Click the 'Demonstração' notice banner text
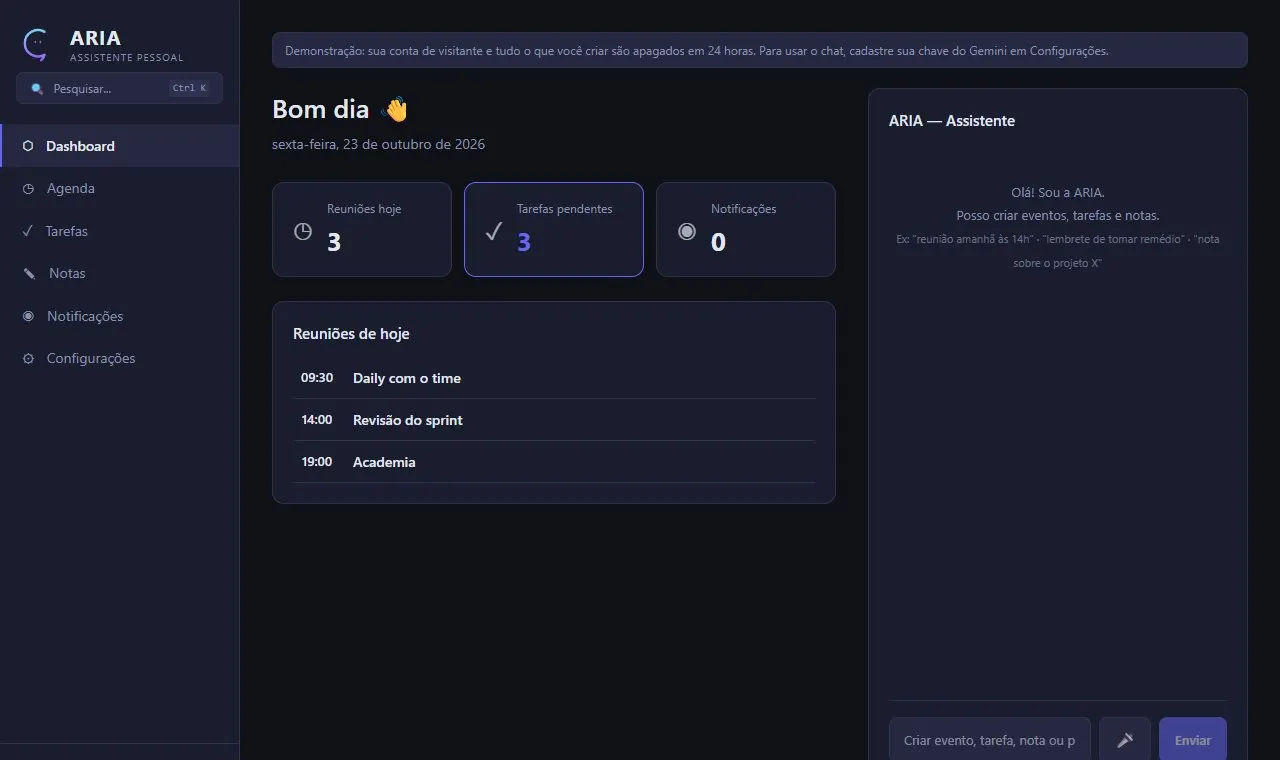Image resolution: width=1280 pixels, height=760 pixels. [x=697, y=51]
